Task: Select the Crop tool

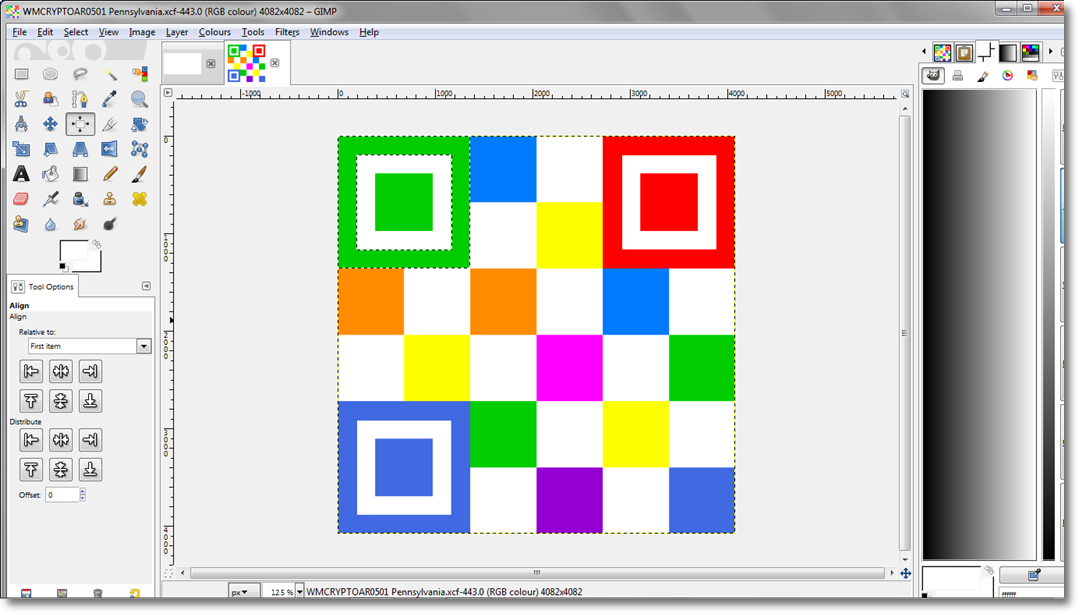Action: [110, 124]
